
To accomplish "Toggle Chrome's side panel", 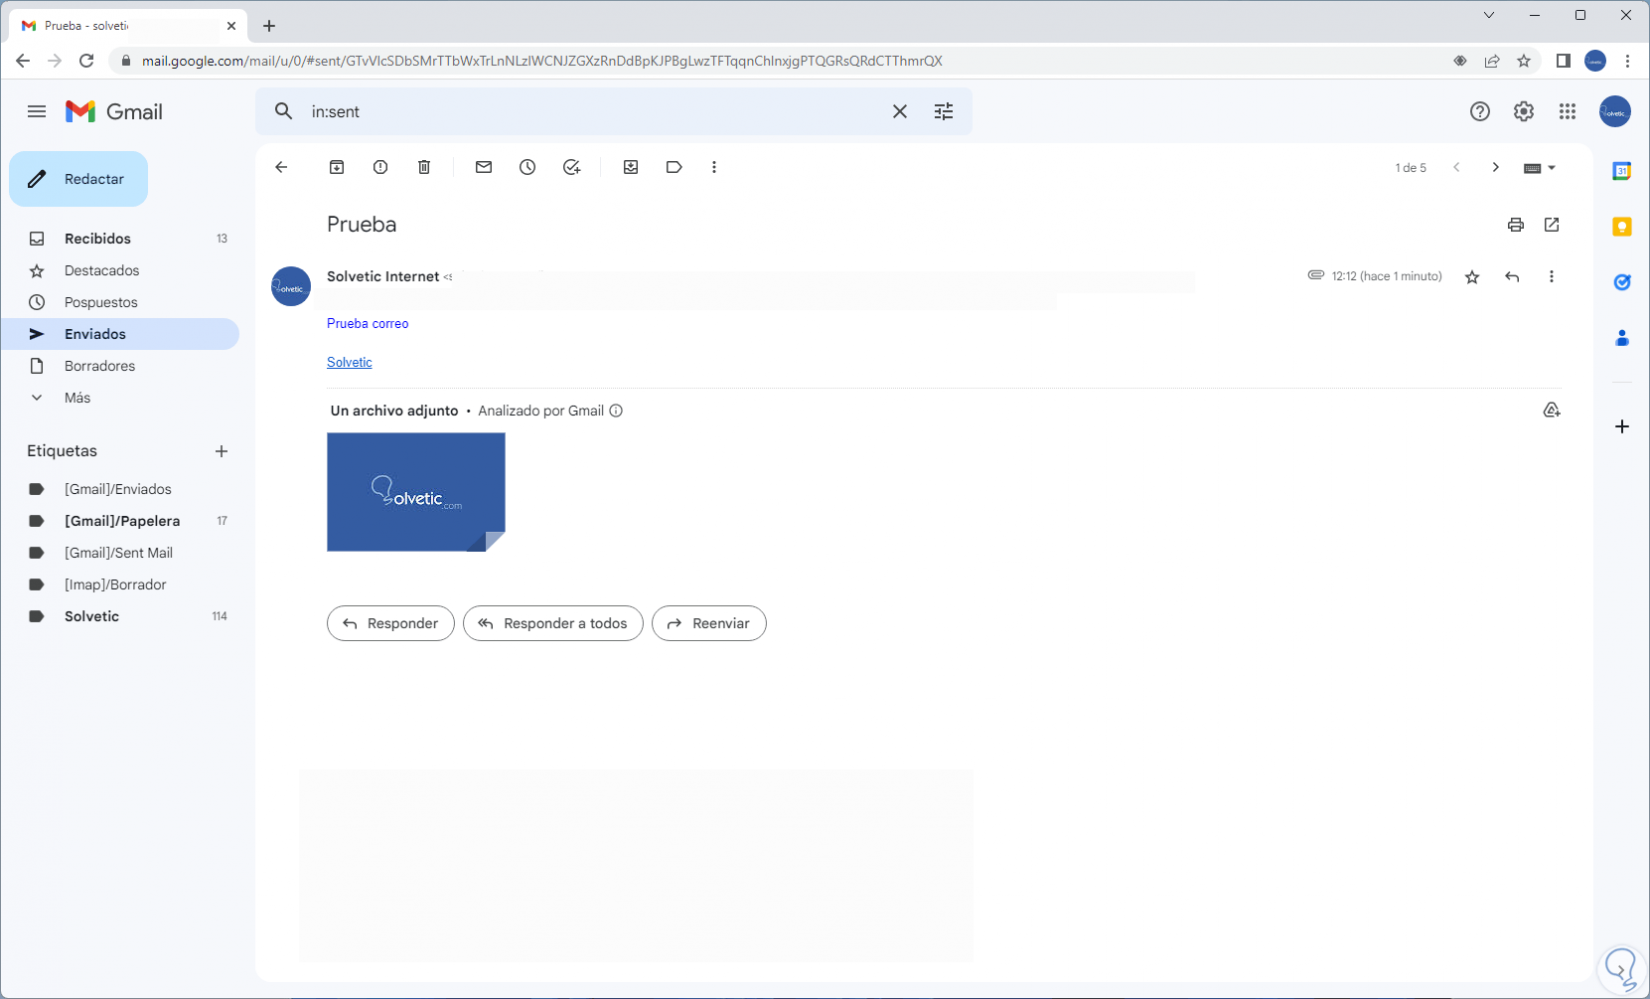I will (1563, 61).
